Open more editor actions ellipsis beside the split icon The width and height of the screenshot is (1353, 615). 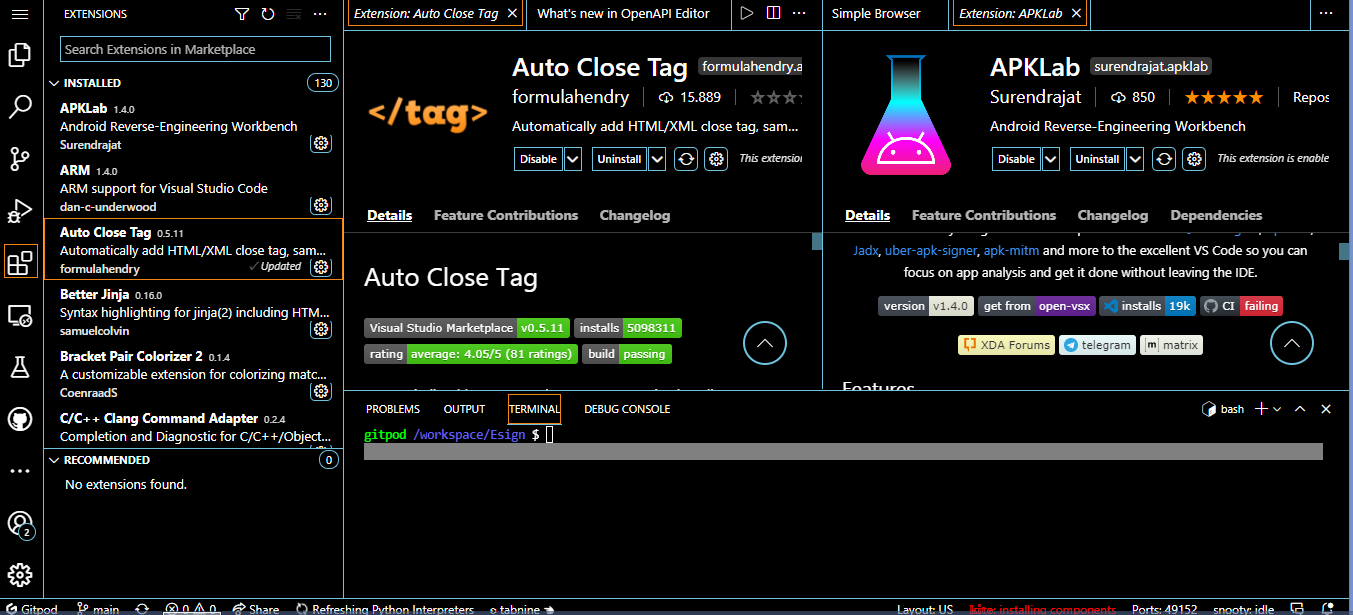pos(801,14)
